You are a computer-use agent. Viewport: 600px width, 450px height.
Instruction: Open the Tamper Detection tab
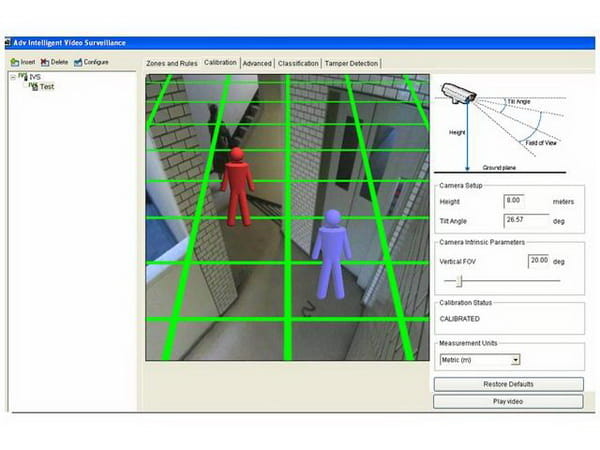pos(351,63)
